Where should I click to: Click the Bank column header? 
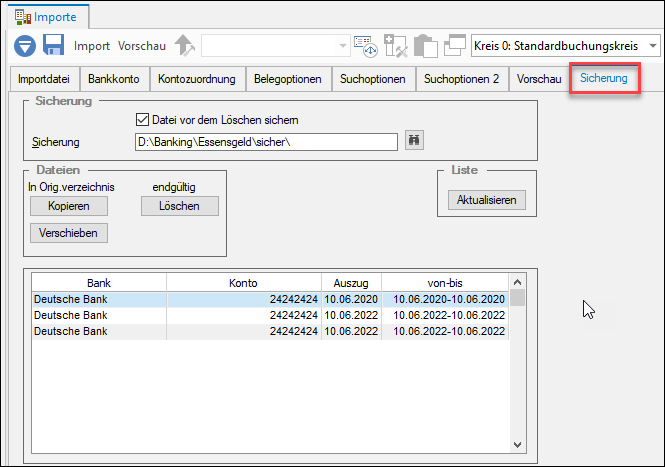(99, 283)
